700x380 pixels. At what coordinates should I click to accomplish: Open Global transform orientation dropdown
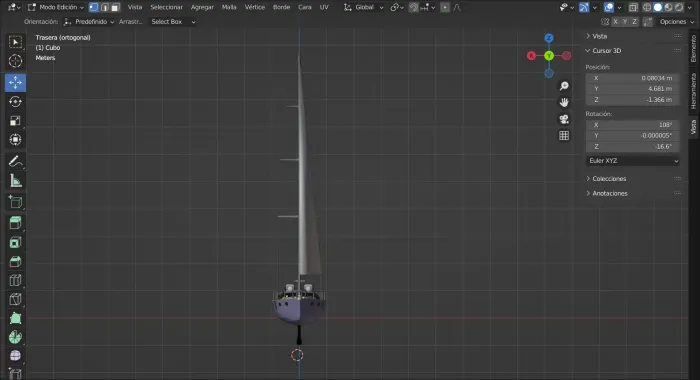click(x=364, y=7)
